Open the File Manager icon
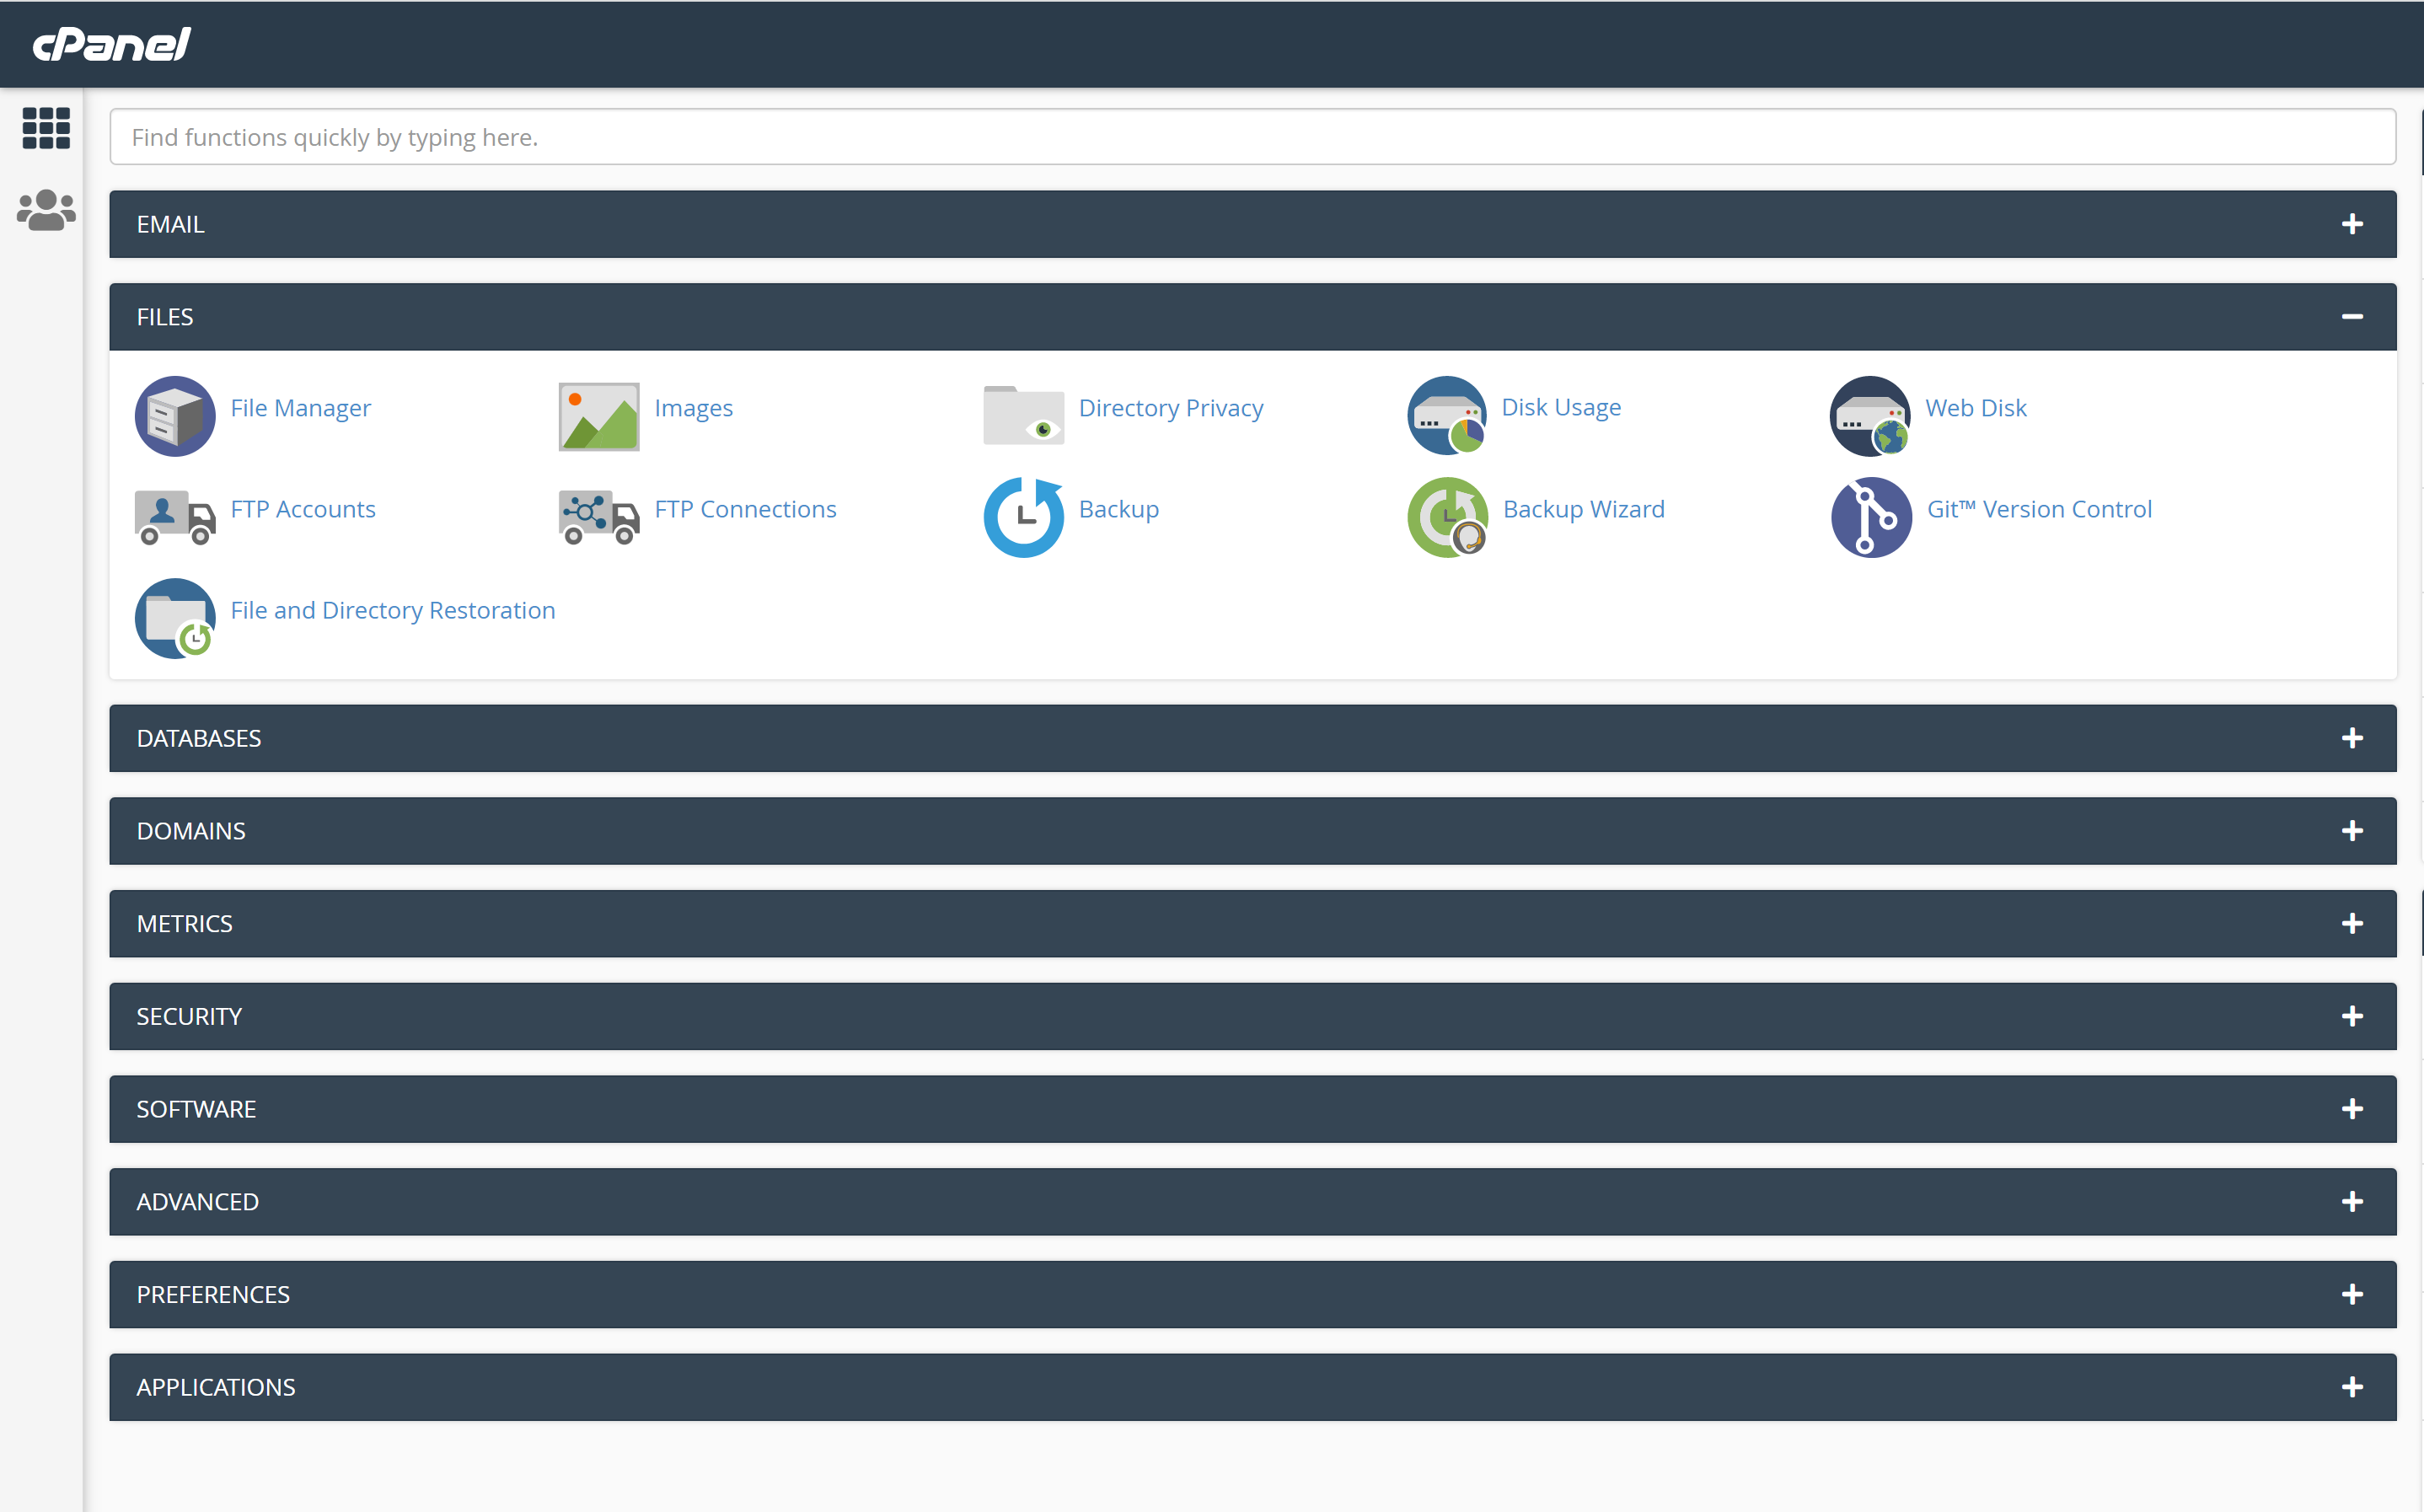2424x1512 pixels. [175, 416]
